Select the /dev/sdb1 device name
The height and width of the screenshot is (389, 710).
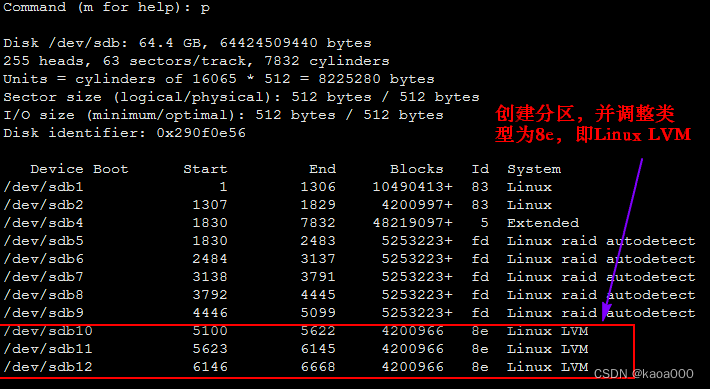(x=43, y=187)
